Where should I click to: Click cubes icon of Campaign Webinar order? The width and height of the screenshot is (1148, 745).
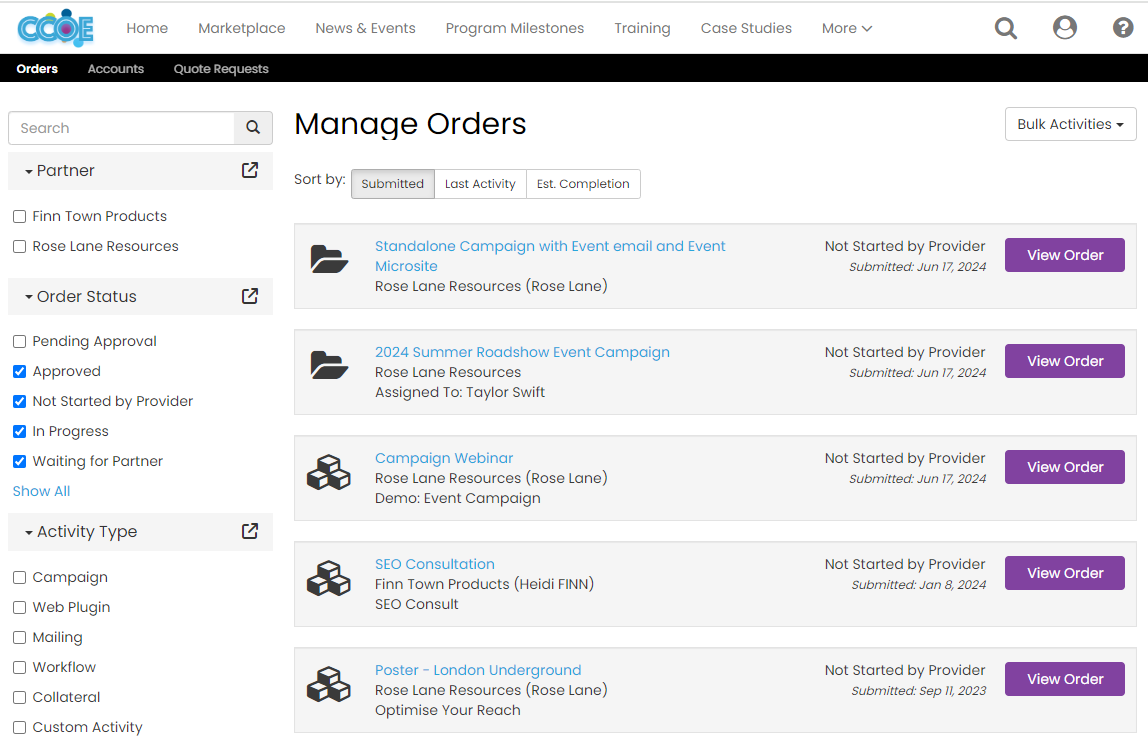329,472
